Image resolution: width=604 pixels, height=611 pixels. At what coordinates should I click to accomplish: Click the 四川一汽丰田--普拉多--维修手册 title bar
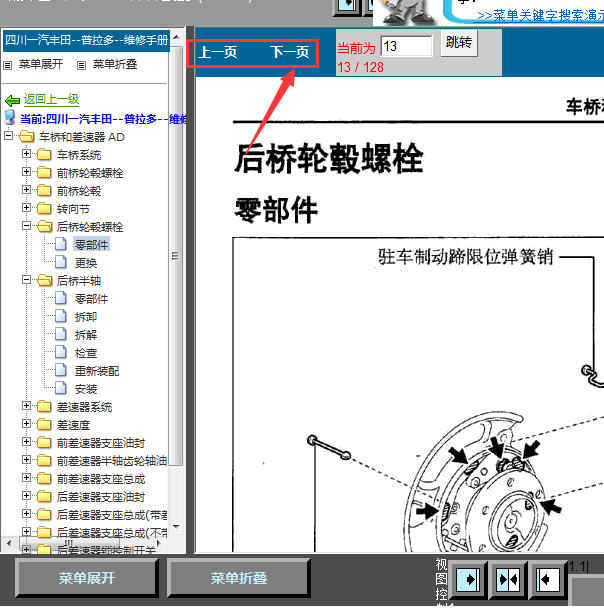tap(86, 40)
